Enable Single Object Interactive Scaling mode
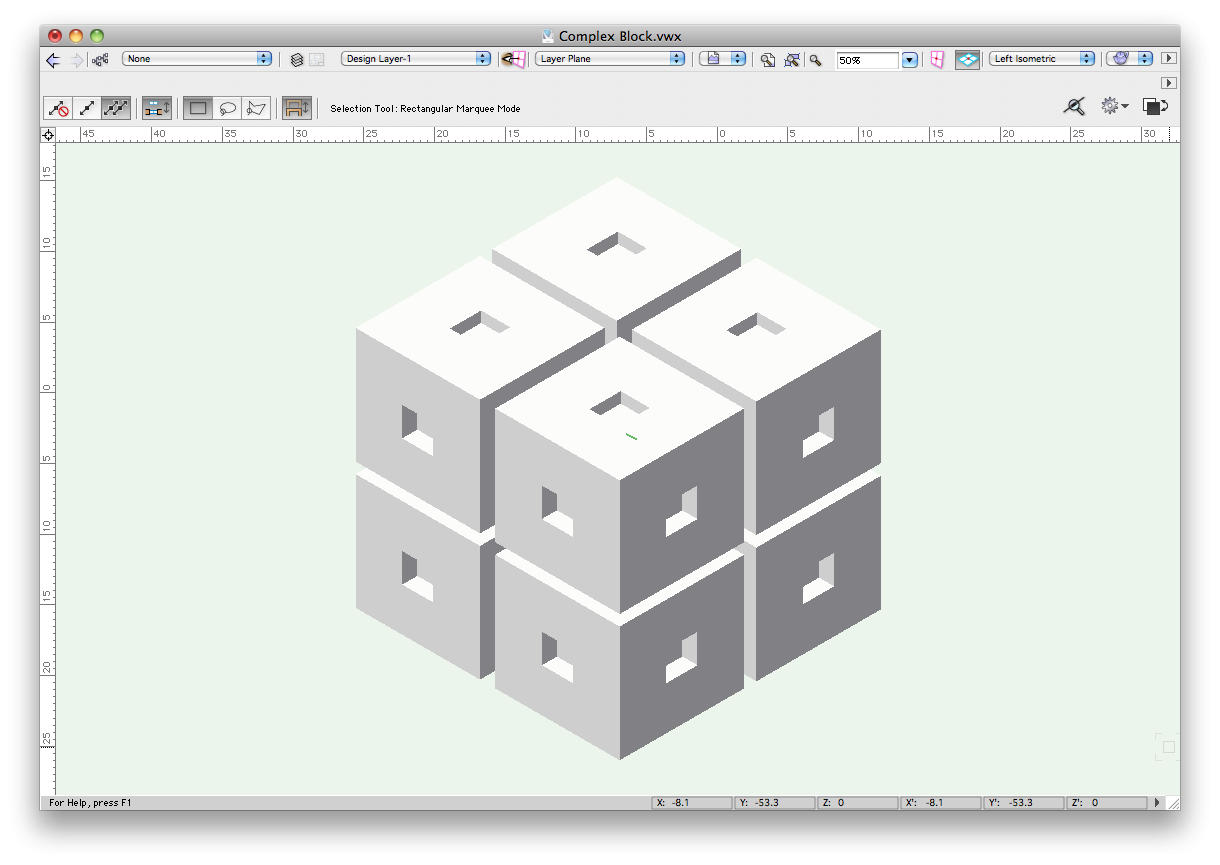The width and height of the screenshot is (1220, 865). [88, 108]
